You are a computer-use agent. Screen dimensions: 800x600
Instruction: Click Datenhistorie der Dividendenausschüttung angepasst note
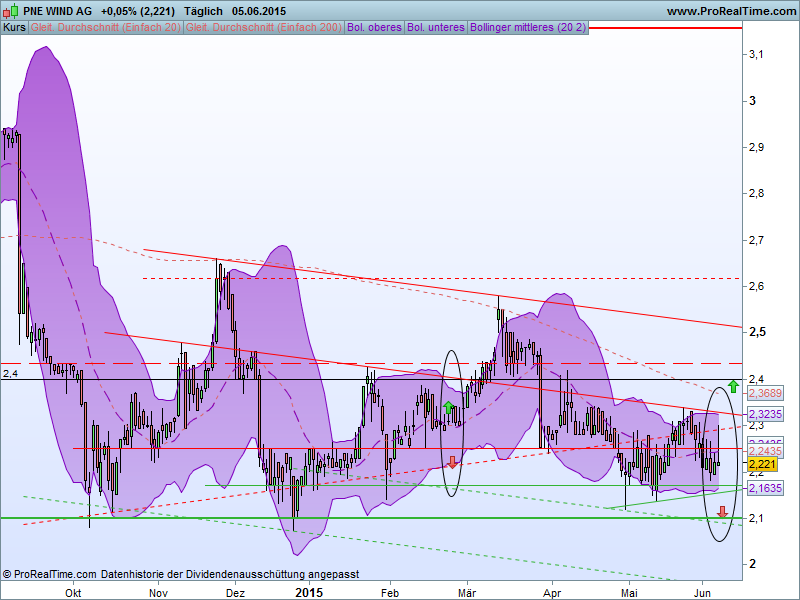coord(230,574)
